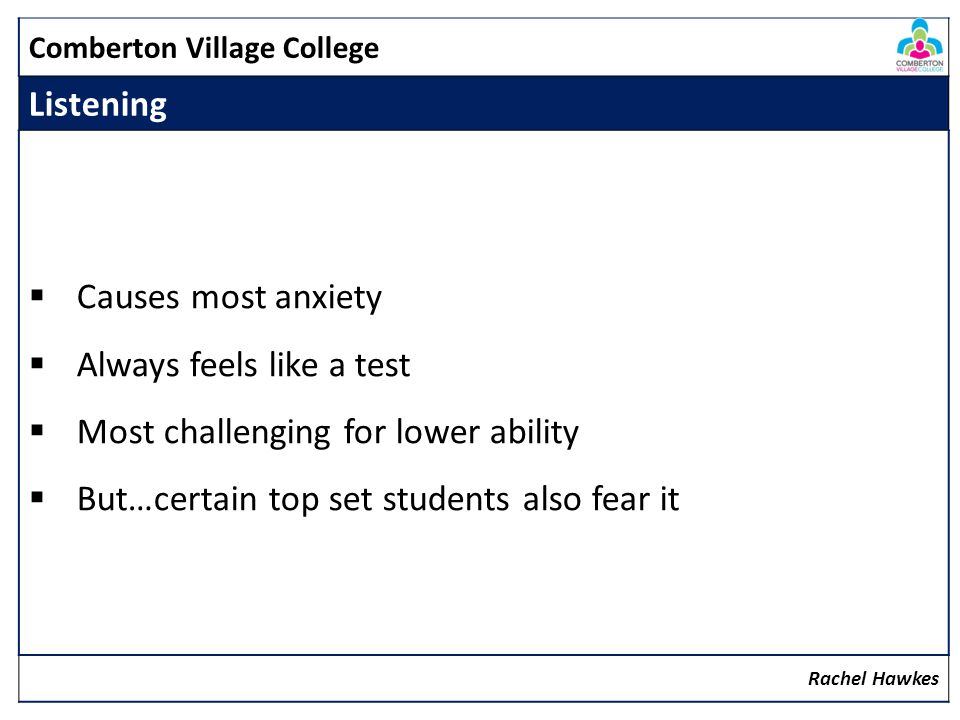Viewport: 960px width, 720px height.
Task: Select the Always feels like a test line
Action: pyautogui.click(x=243, y=365)
